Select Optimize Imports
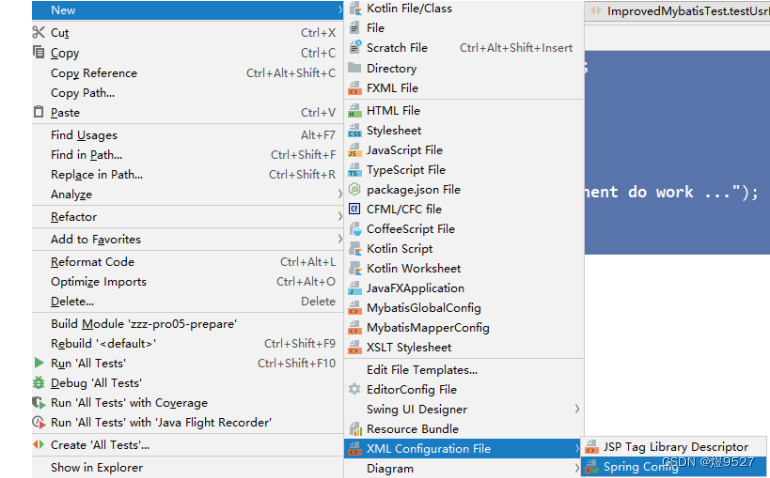 (x=188, y=281)
